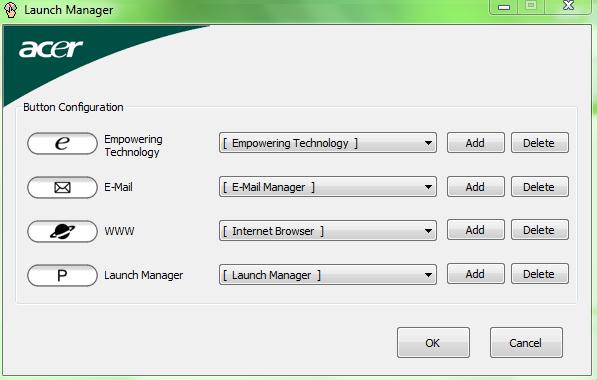
Task: Expand the Launch Manager dropdown
Action: click(328, 275)
